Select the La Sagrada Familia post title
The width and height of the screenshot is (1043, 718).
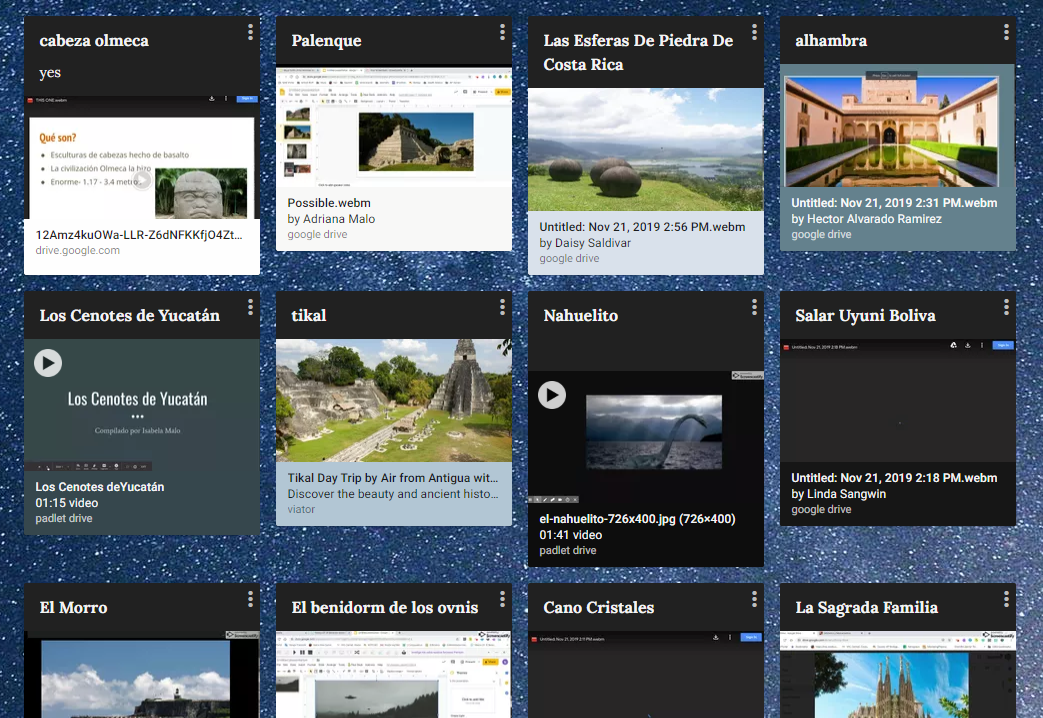point(867,608)
